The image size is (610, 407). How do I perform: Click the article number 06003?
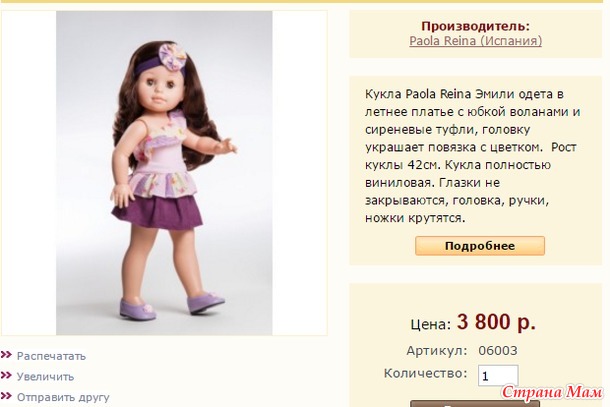498,351
